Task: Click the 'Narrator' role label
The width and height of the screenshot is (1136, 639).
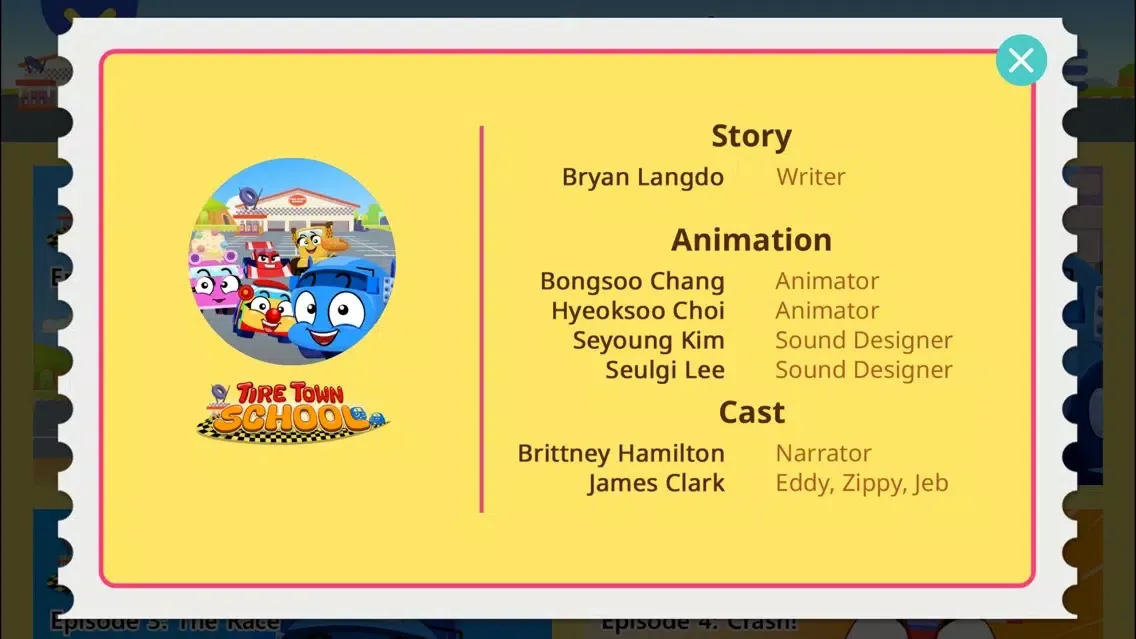Action: point(824,454)
